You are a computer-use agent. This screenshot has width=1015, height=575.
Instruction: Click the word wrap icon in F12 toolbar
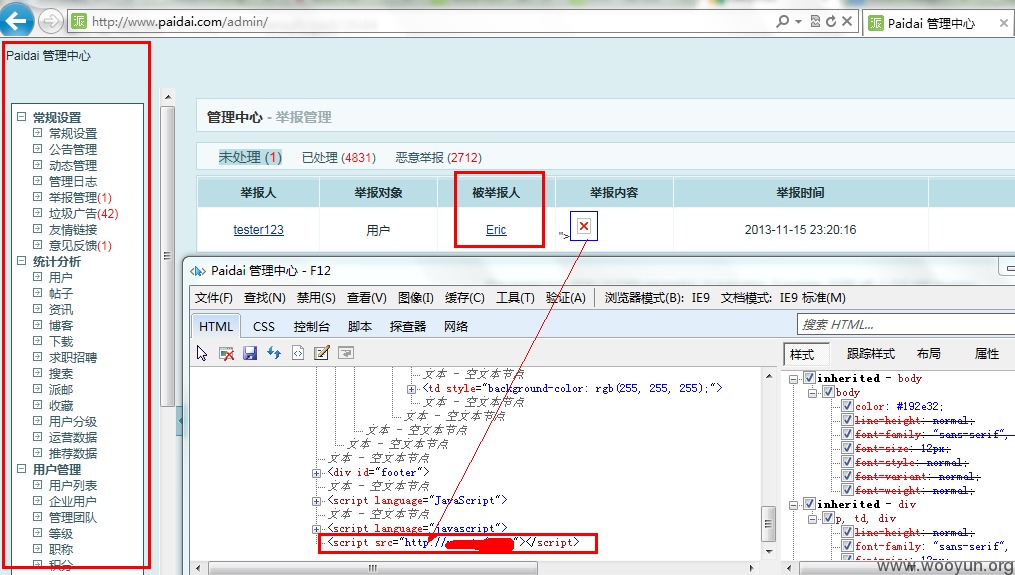click(346, 353)
